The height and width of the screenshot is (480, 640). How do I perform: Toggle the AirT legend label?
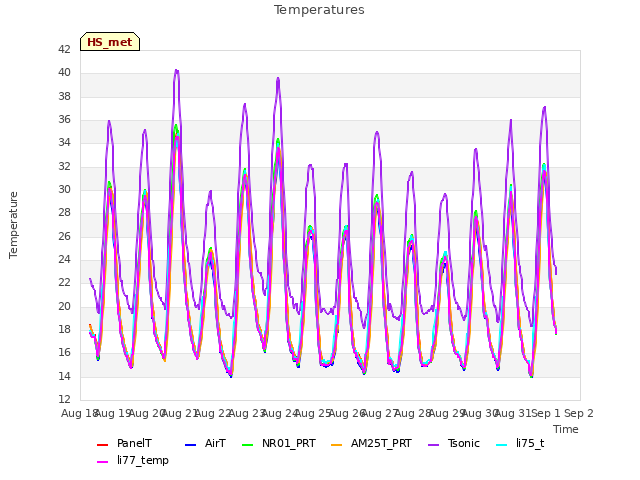pyautogui.click(x=215, y=443)
